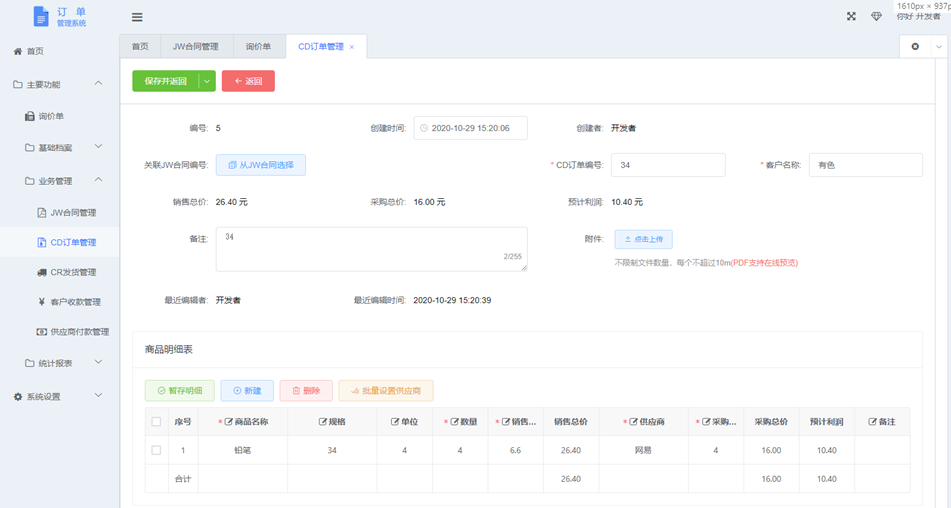
Task: Toggle the select-all checkbox in table header
Action: (x=156, y=422)
